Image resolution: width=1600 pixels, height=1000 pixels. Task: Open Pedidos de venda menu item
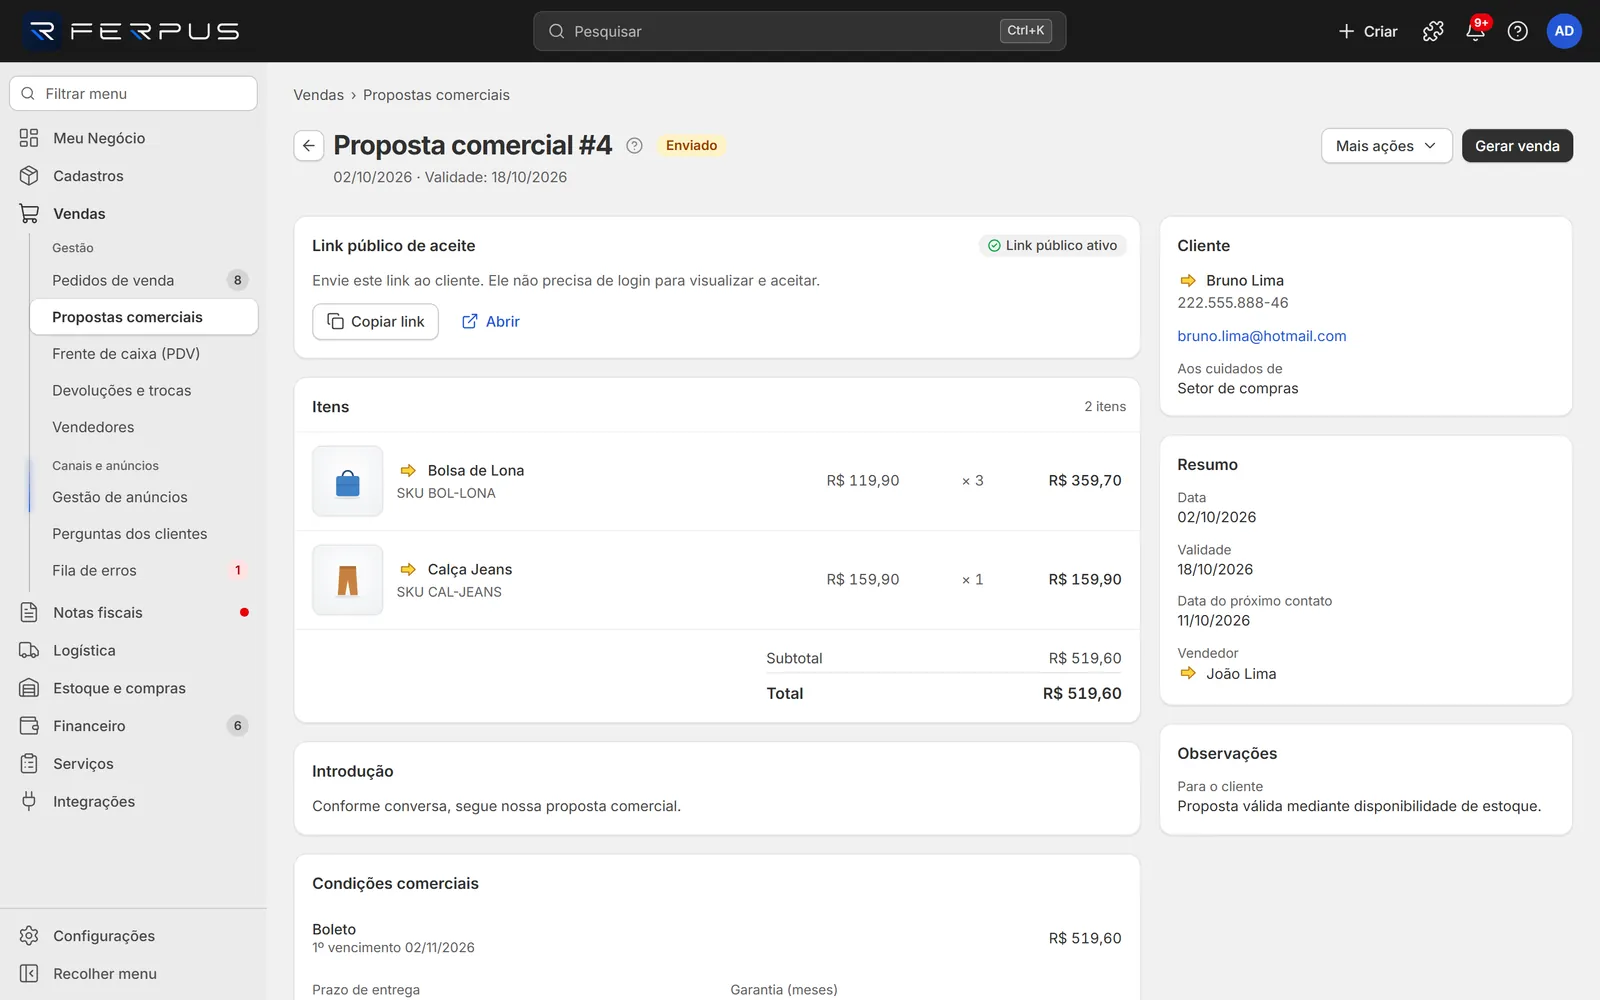[x=144, y=281]
